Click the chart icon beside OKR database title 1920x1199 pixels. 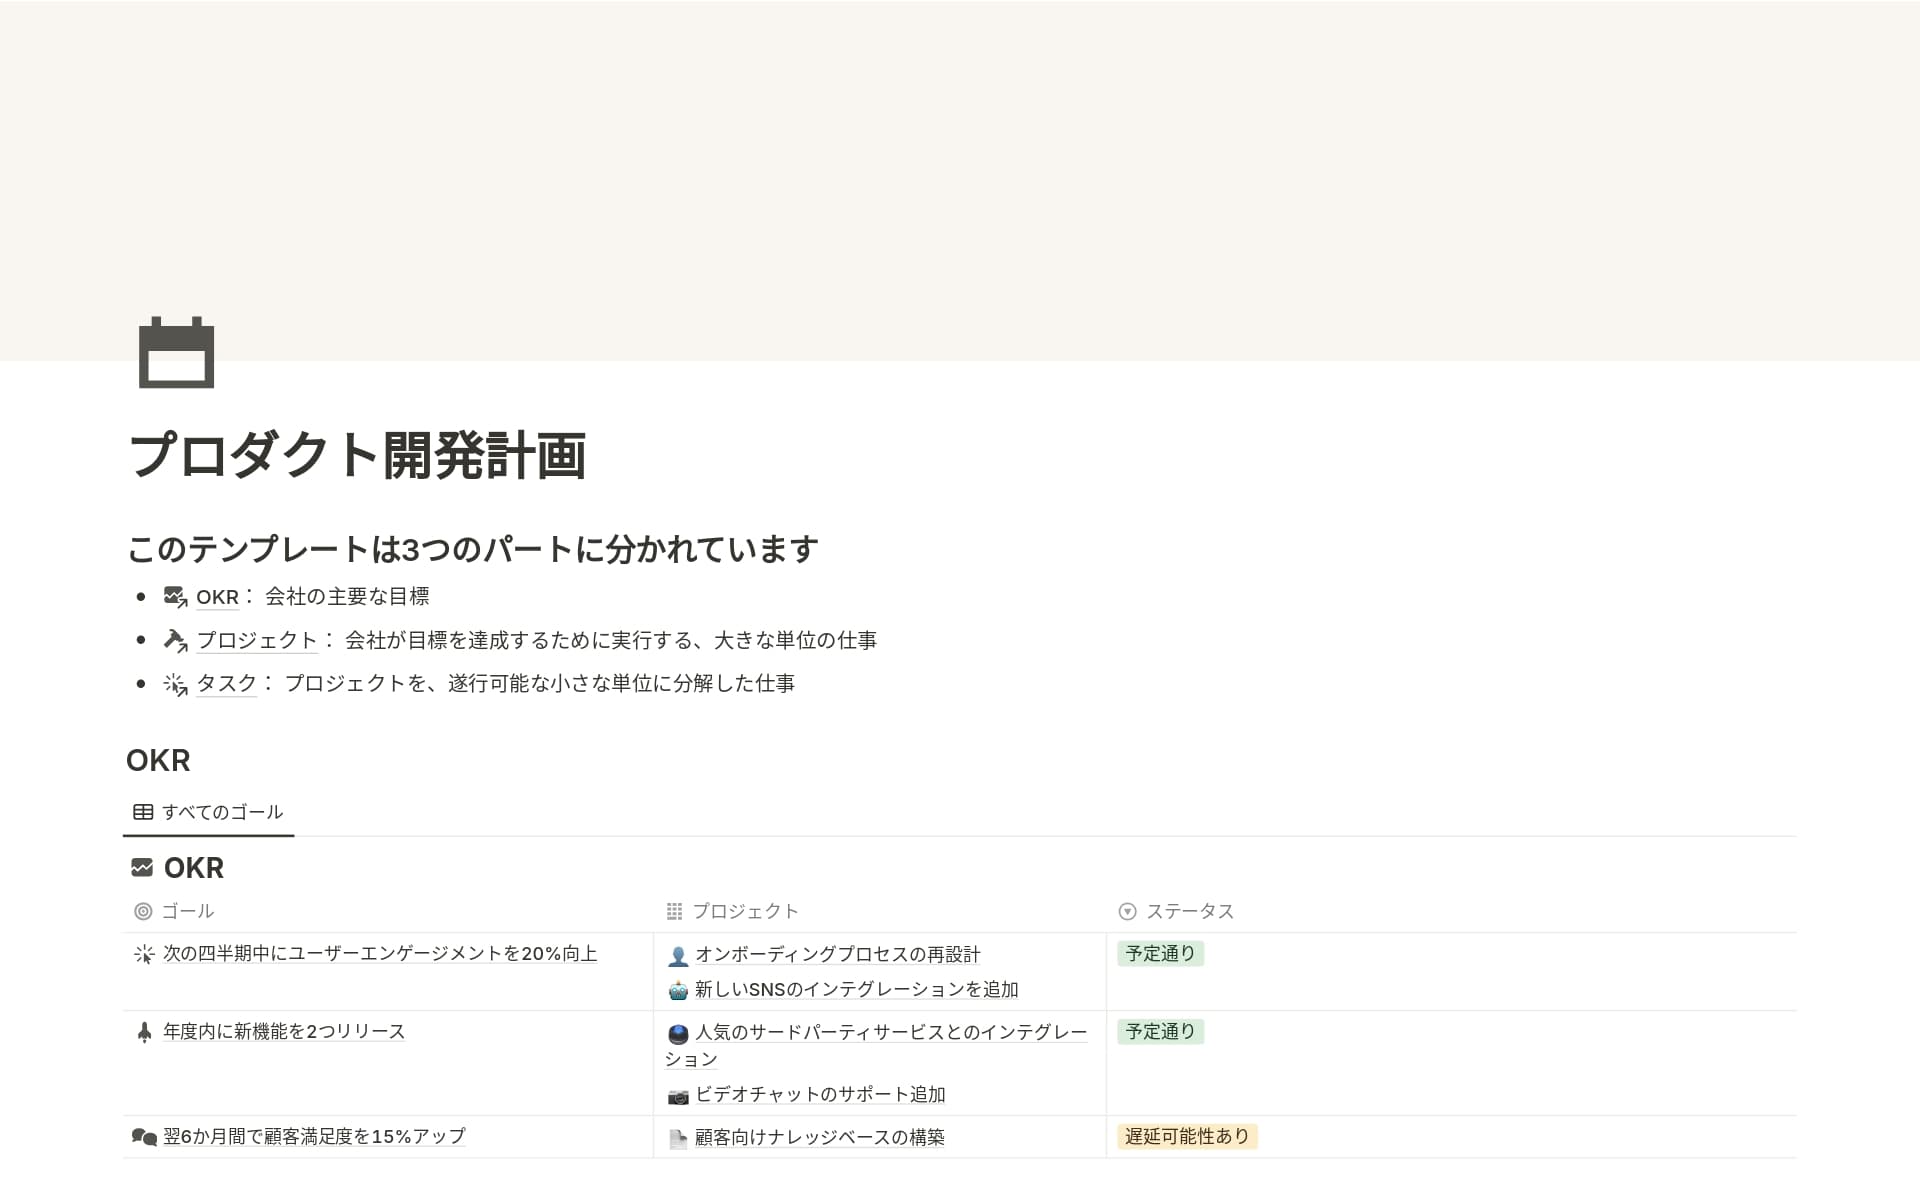[x=142, y=868]
